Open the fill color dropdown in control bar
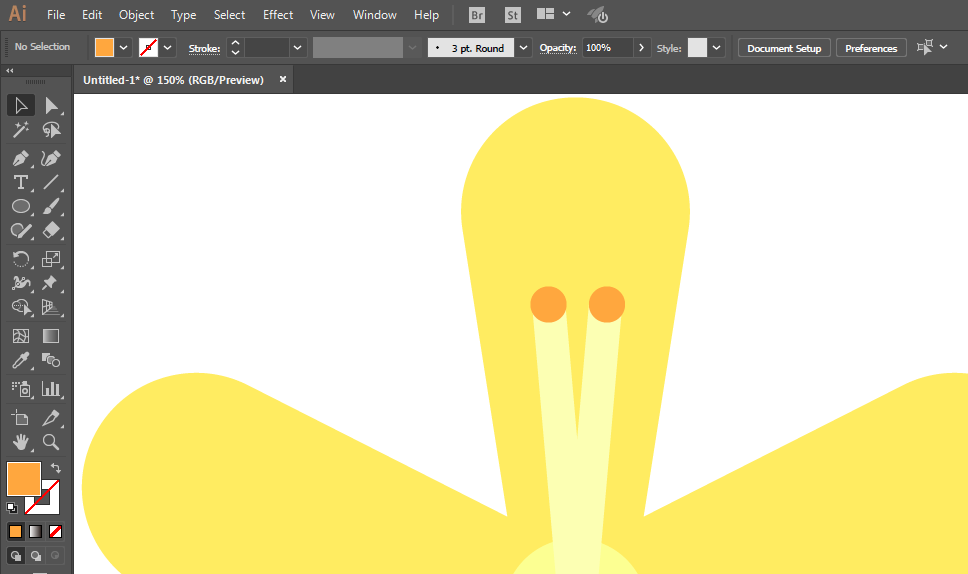 tap(123, 48)
